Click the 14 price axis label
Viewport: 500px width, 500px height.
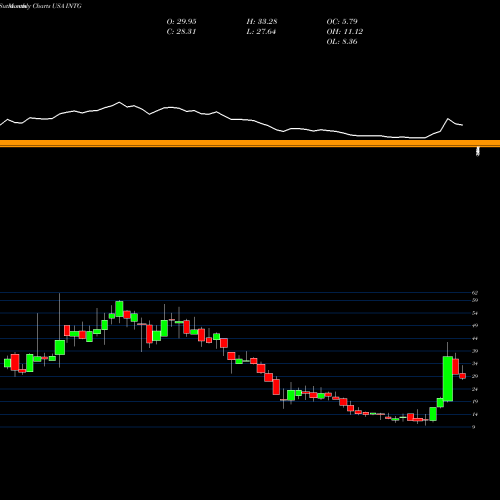tap(475, 414)
